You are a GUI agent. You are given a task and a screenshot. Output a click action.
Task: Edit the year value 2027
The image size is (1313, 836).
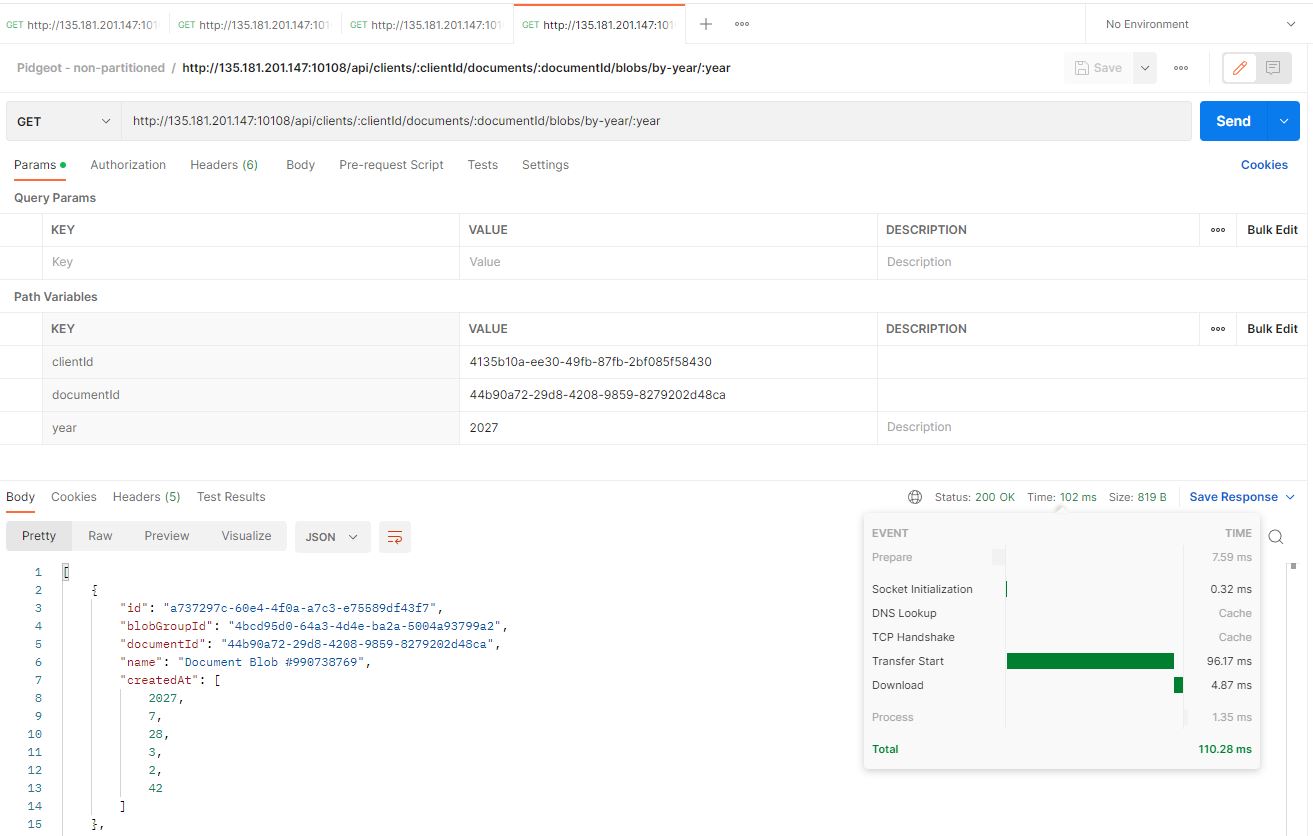tap(668, 428)
